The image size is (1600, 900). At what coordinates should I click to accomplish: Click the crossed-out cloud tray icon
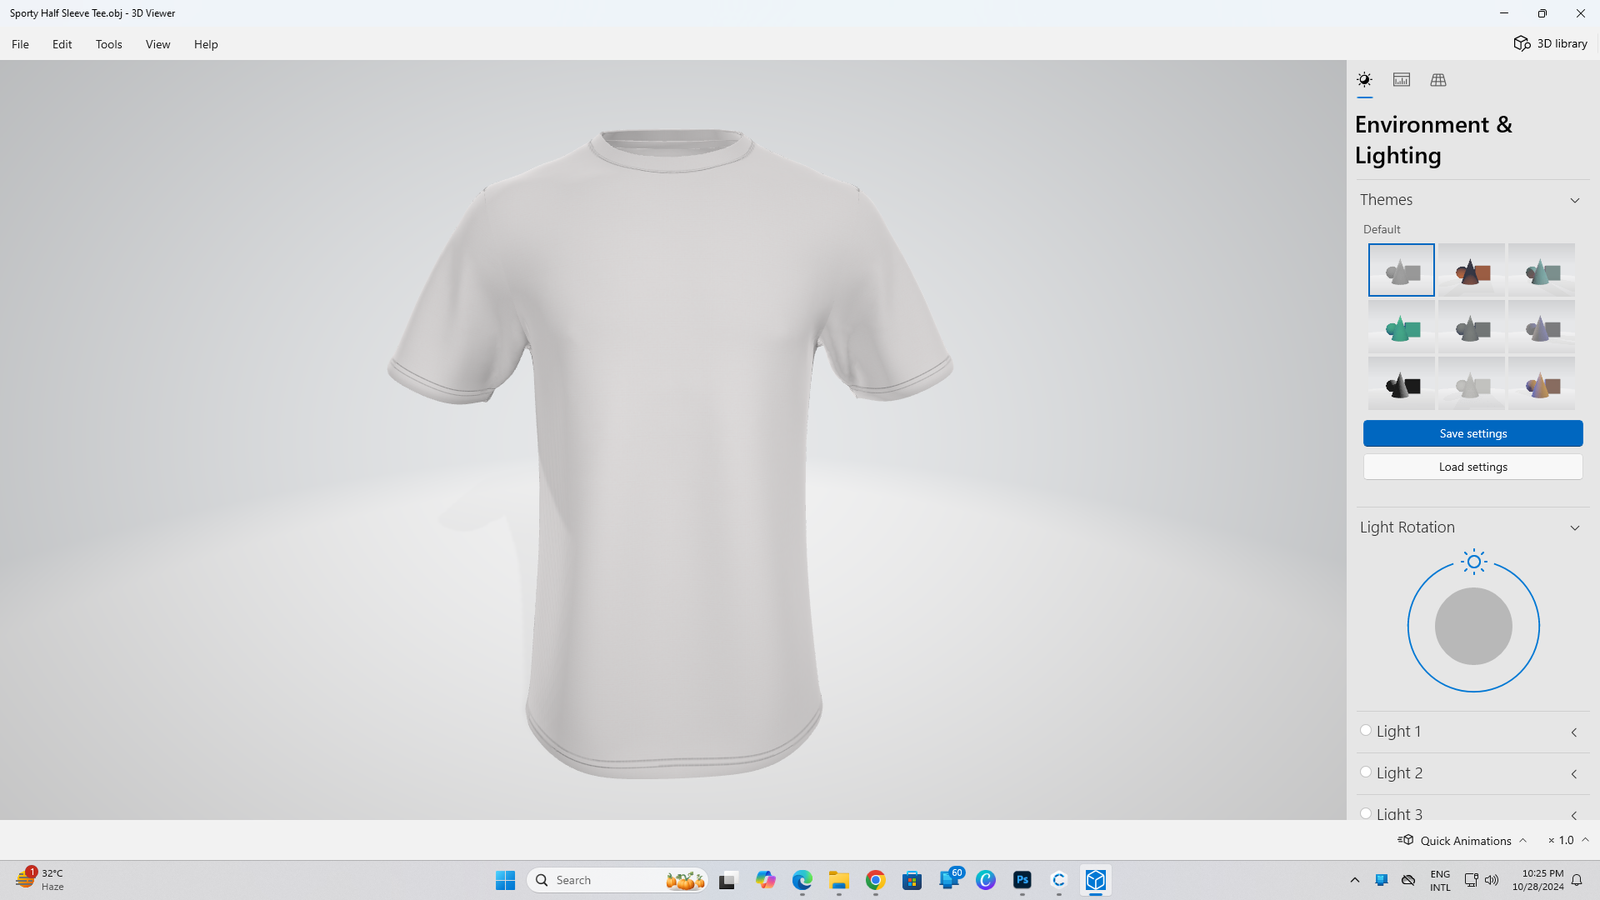pyautogui.click(x=1408, y=880)
